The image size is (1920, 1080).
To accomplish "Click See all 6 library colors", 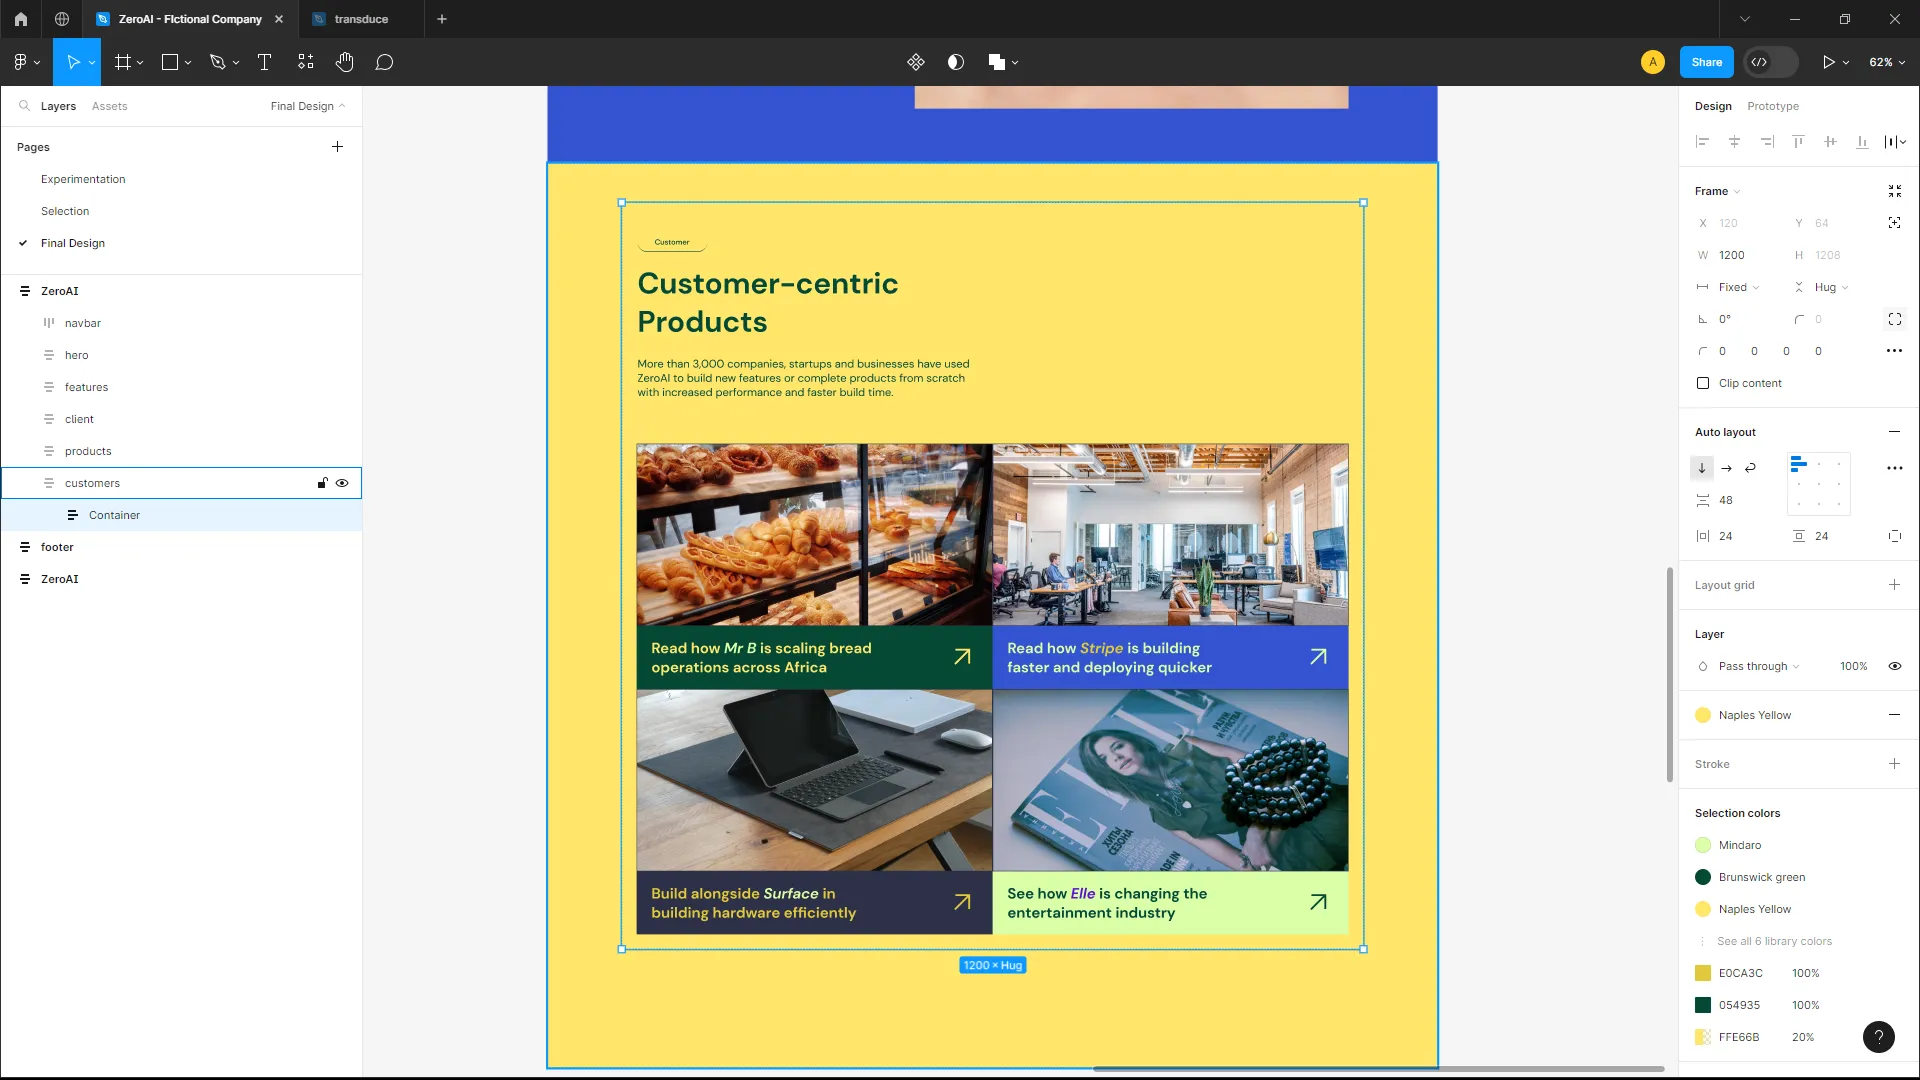I will pyautogui.click(x=1773, y=941).
